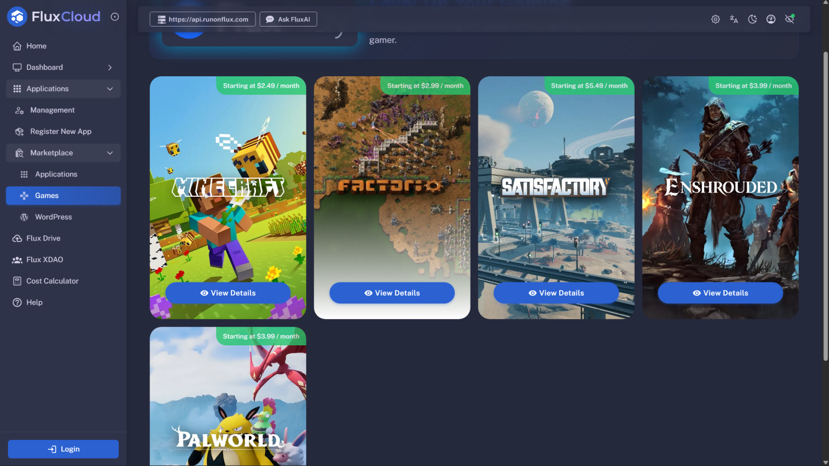This screenshot has width=829, height=466.
Task: Expand the Dashboard chevron arrow
Action: 110,68
